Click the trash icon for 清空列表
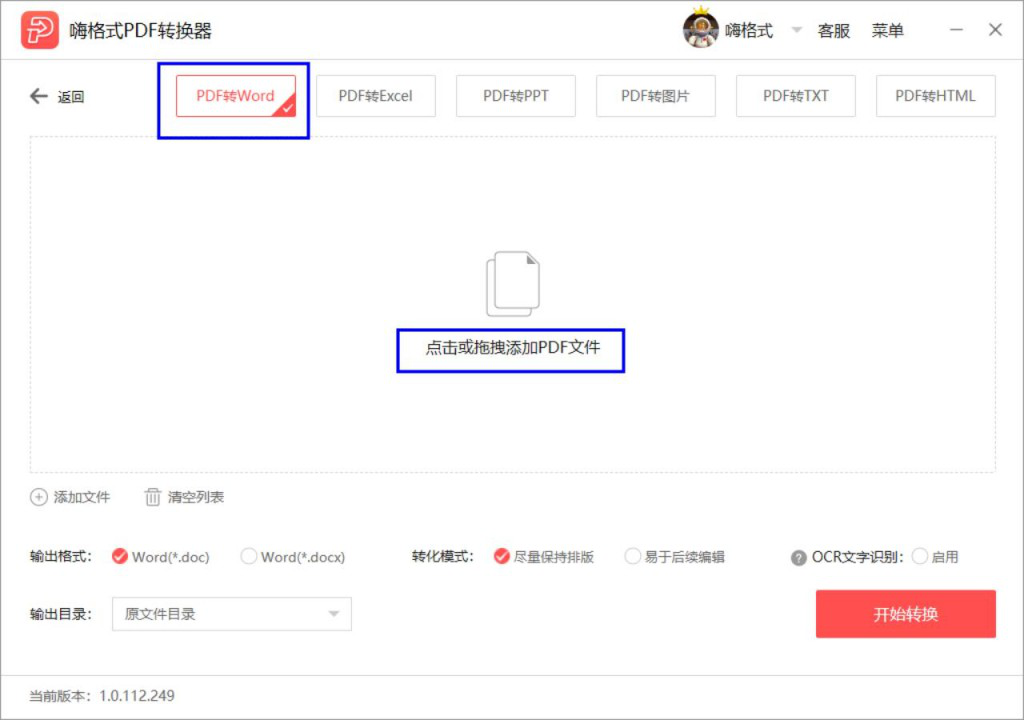Viewport: 1024px width, 720px height. point(152,497)
